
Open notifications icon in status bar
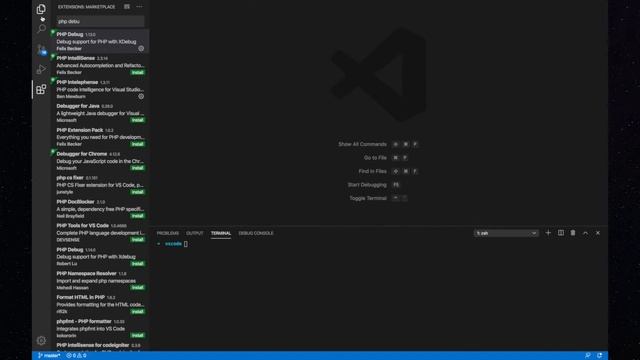[600, 356]
